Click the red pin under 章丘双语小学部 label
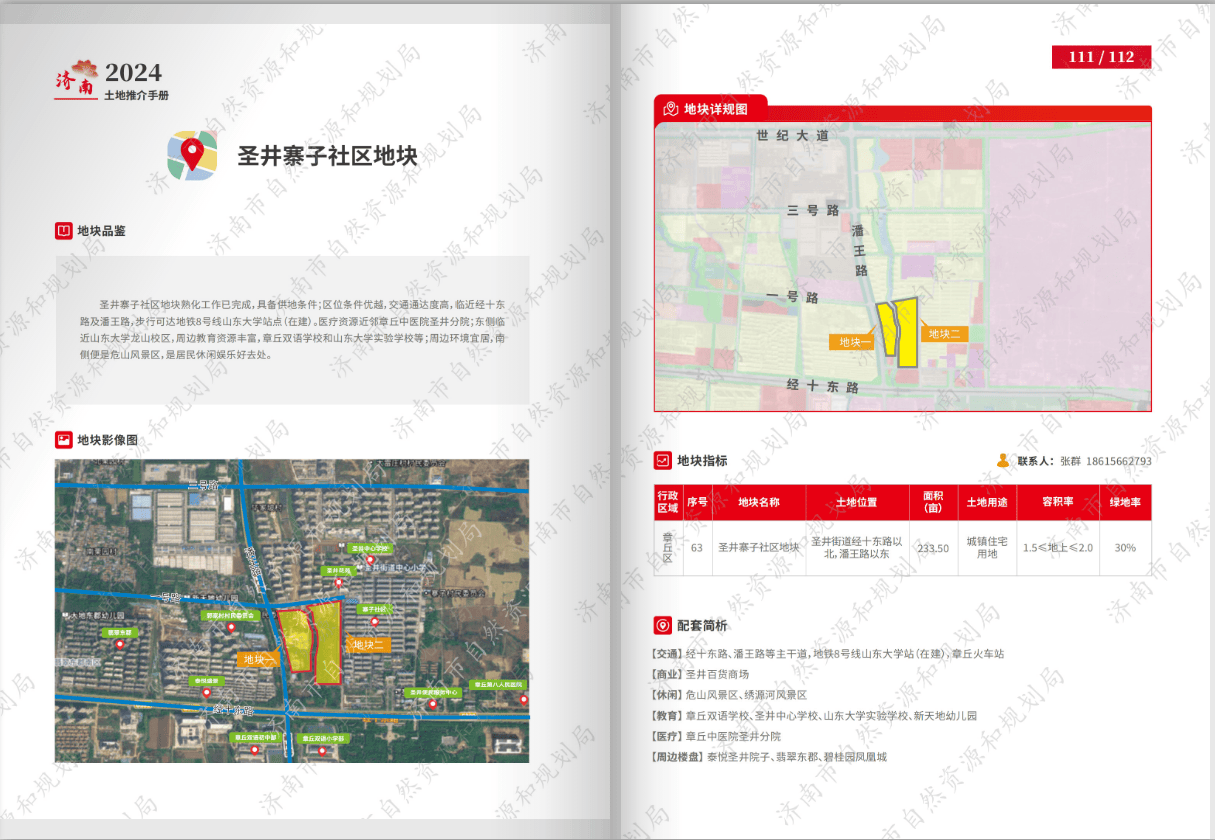Screen dimensions: 1215x840 tap(322, 749)
